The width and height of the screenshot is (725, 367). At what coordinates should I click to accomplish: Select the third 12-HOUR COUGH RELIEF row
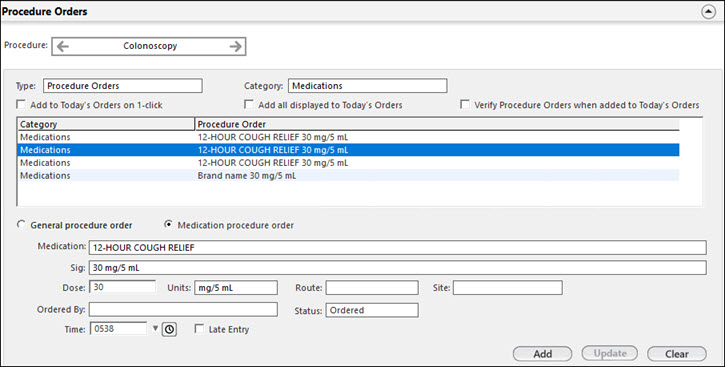pyautogui.click(x=348, y=163)
